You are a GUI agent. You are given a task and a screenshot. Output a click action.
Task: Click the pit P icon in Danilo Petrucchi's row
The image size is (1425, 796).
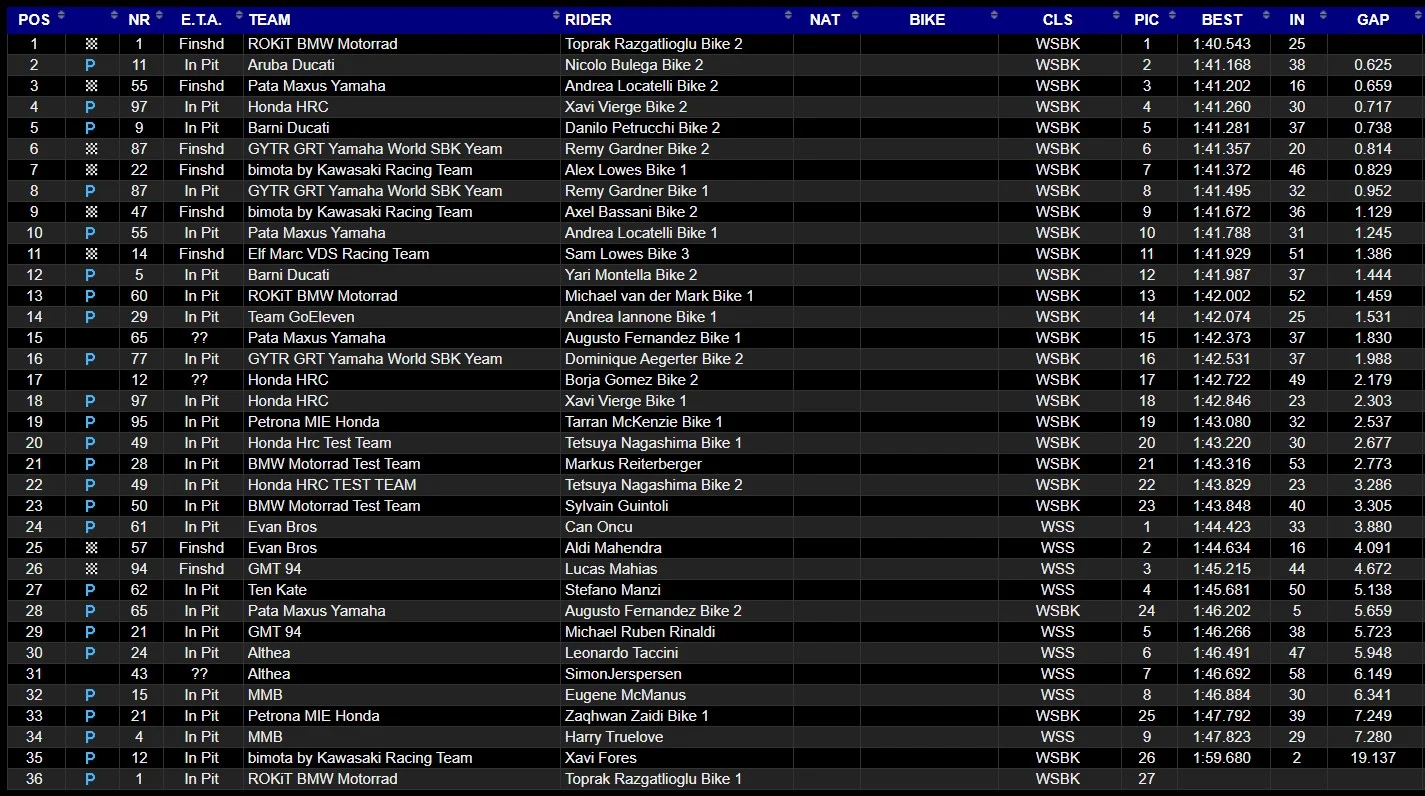tap(91, 128)
